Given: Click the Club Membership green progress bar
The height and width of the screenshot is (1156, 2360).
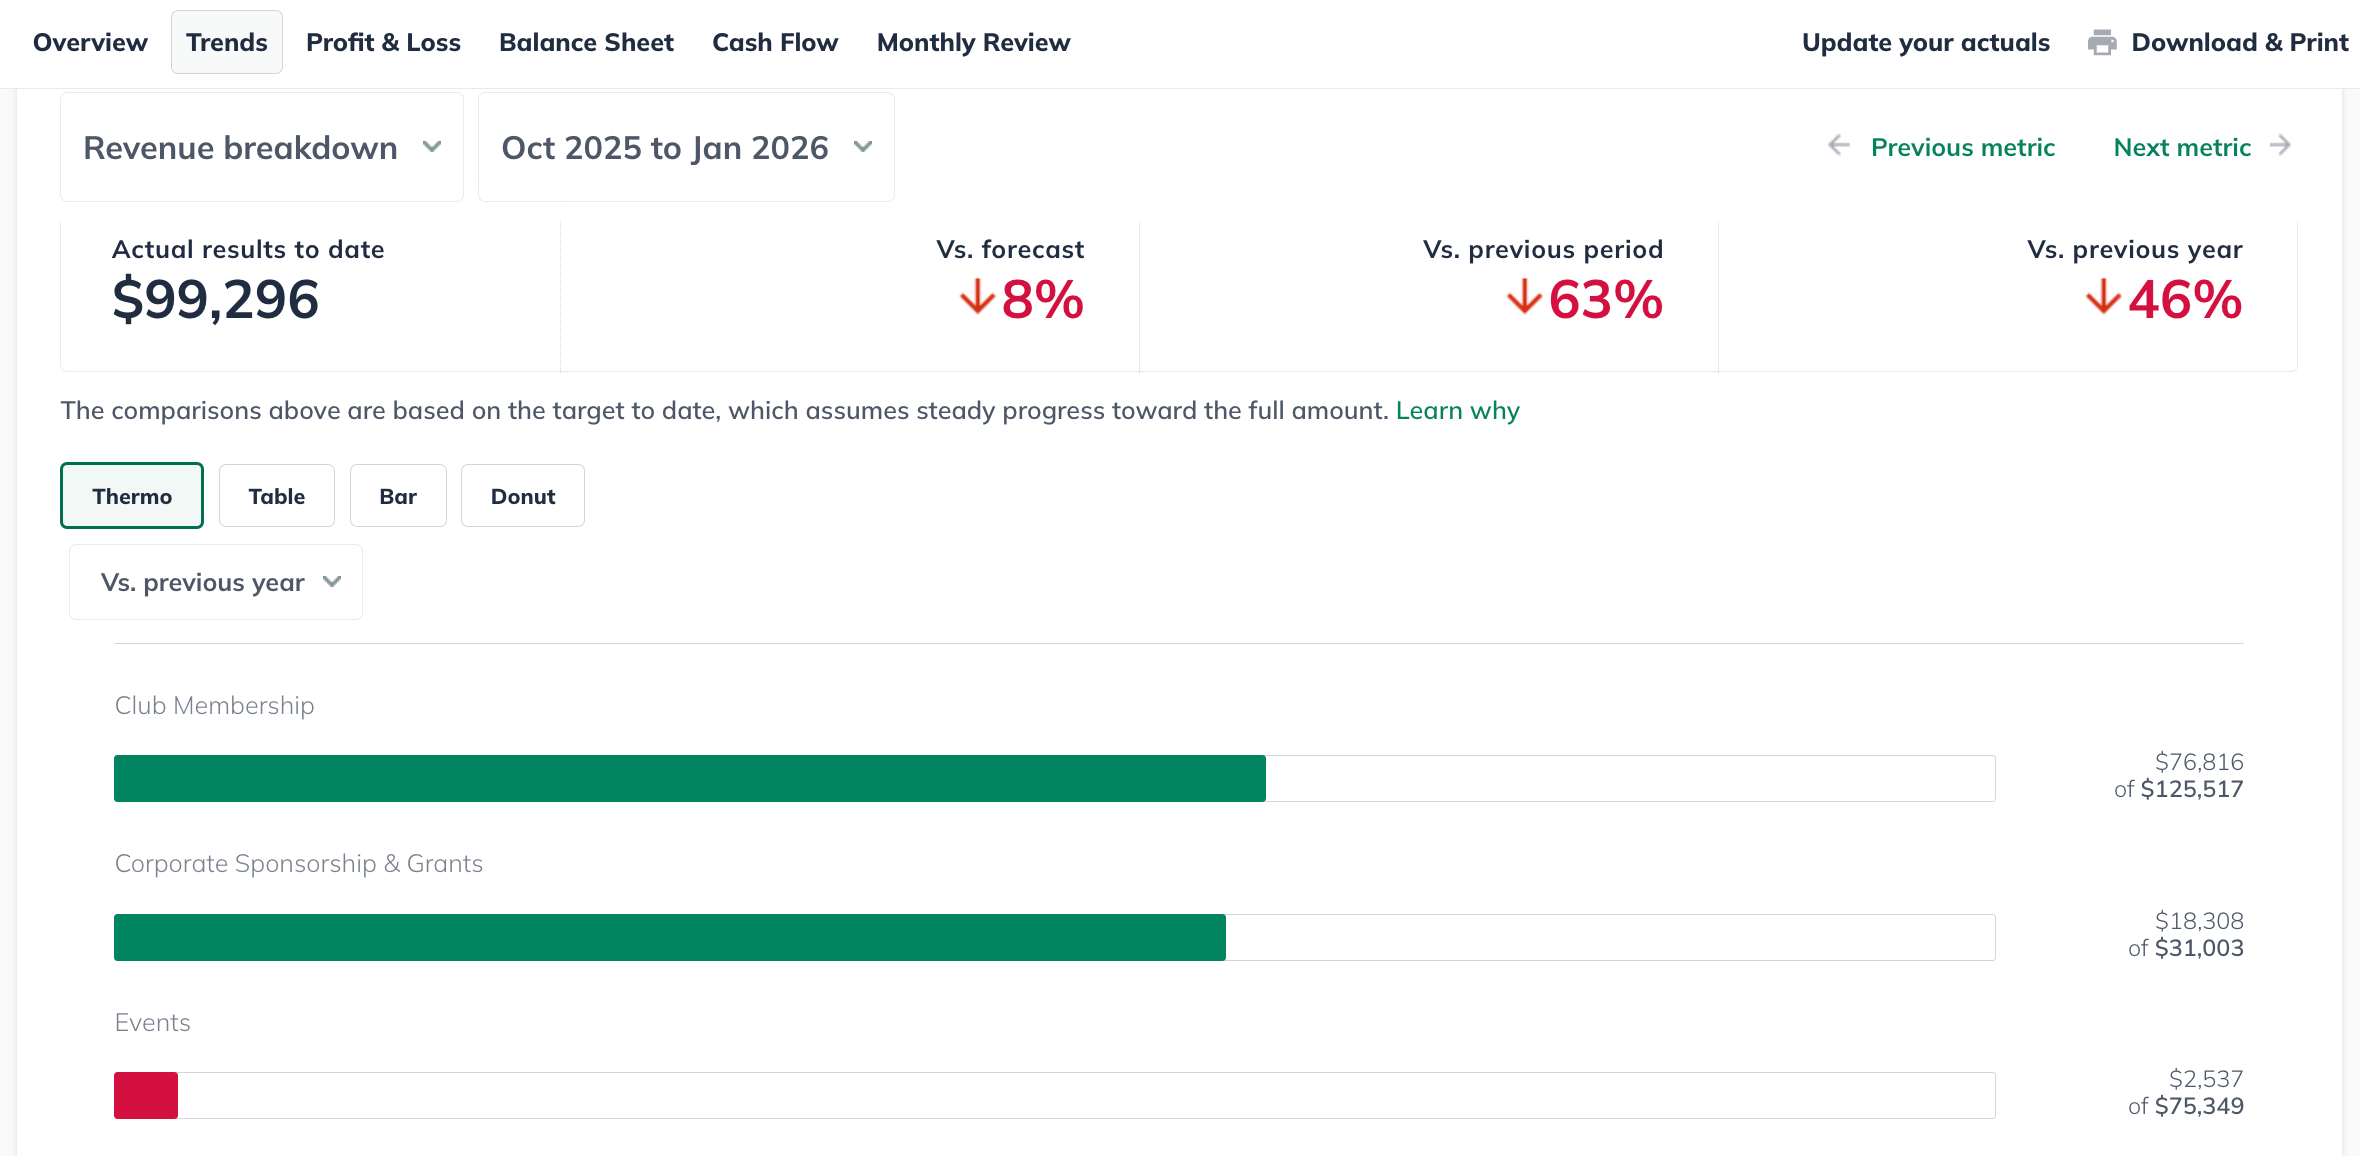Looking at the screenshot, I should coord(690,778).
